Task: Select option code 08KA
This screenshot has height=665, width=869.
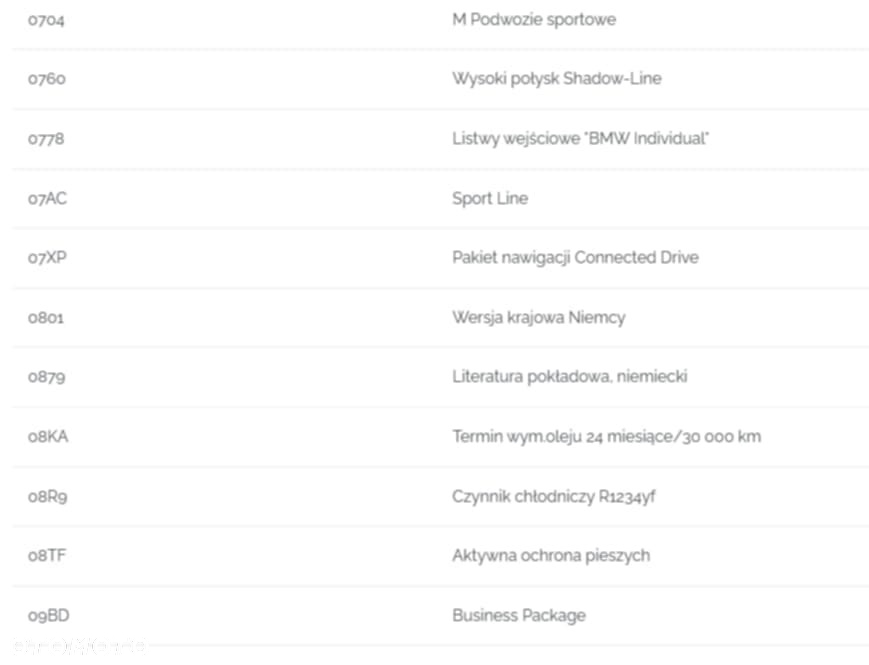Action: [x=48, y=437]
